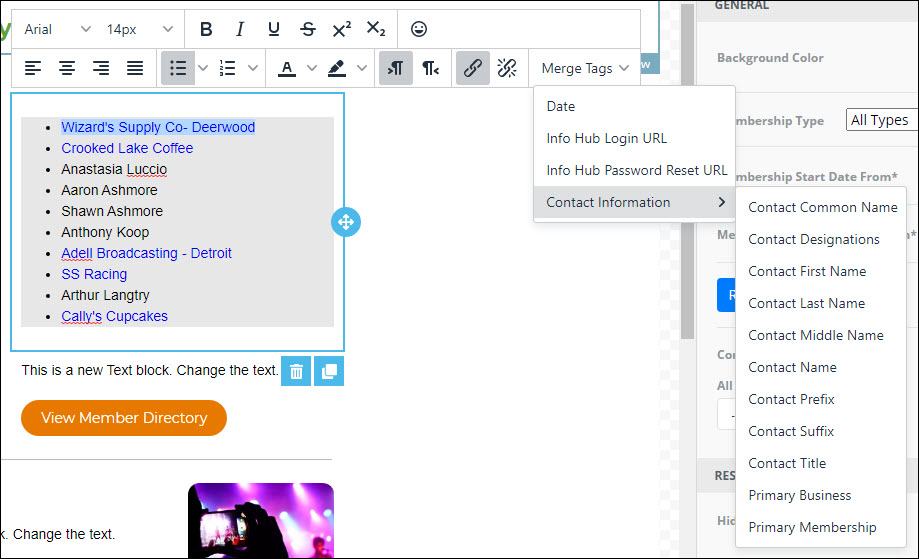Insert Contact Middle Name tag
Image resolution: width=919 pixels, height=559 pixels.
pos(821,335)
